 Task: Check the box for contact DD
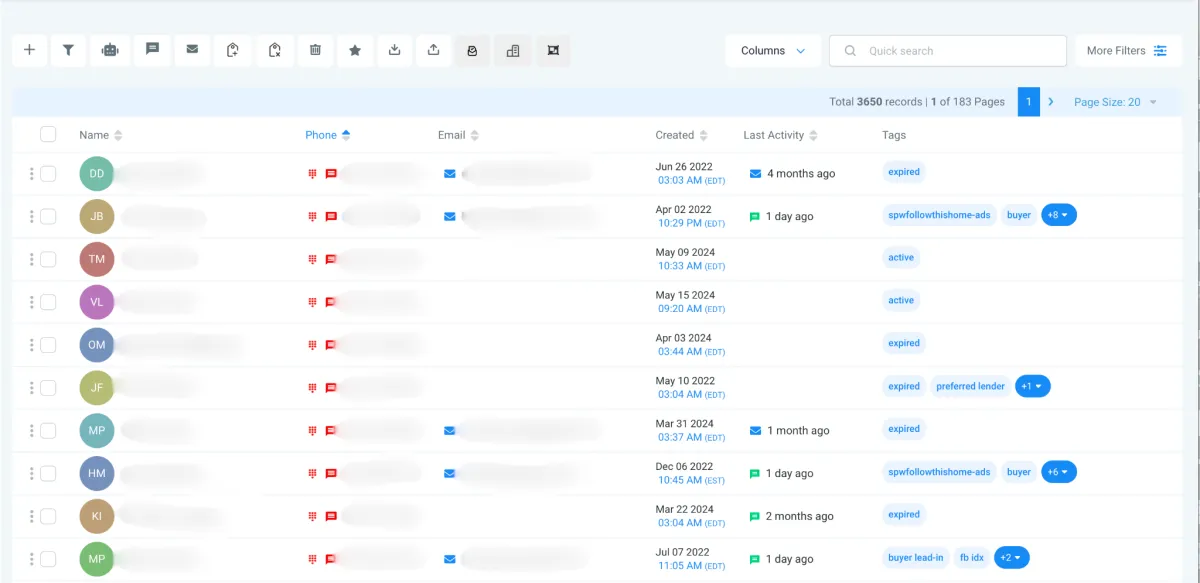pos(48,174)
